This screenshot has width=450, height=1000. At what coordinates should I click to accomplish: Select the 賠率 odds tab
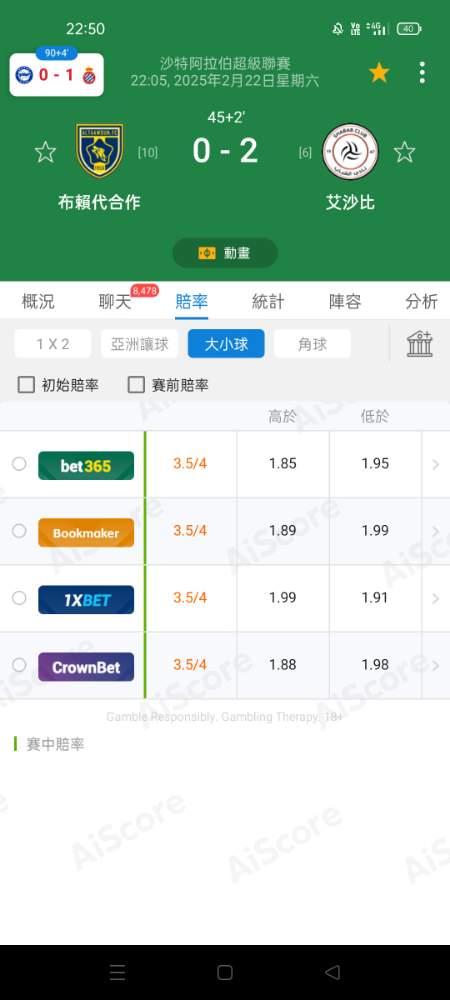[x=191, y=302]
